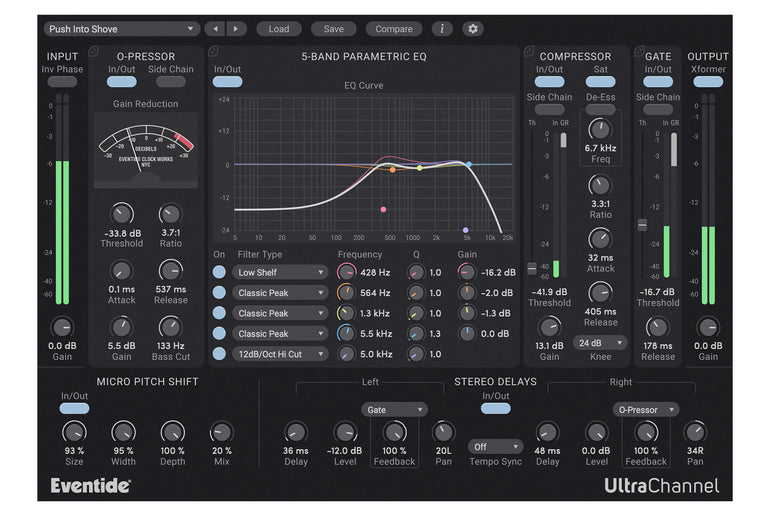The image size is (770, 515).
Task: Select pink EQ node below curve
Action: [384, 210]
